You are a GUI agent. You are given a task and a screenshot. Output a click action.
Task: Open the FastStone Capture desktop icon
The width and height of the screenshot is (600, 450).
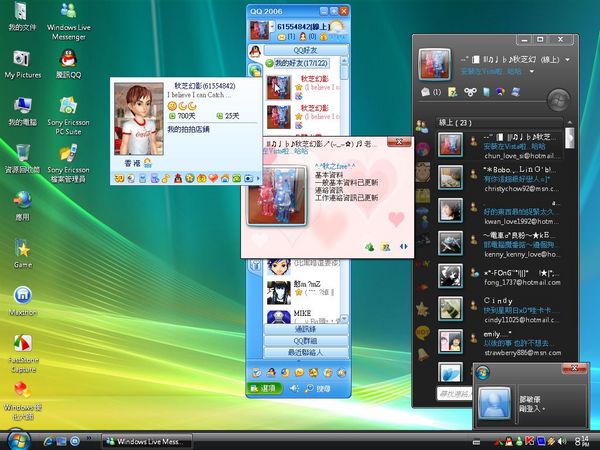coord(23,353)
